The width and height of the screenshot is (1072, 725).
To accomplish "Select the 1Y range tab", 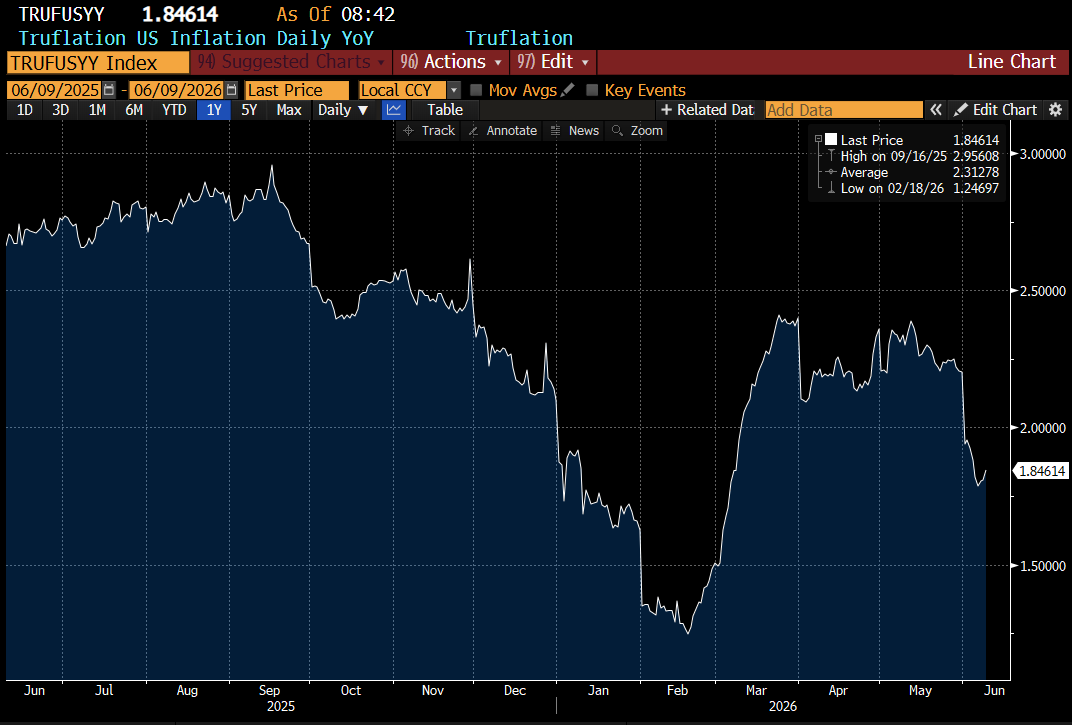I will (214, 109).
